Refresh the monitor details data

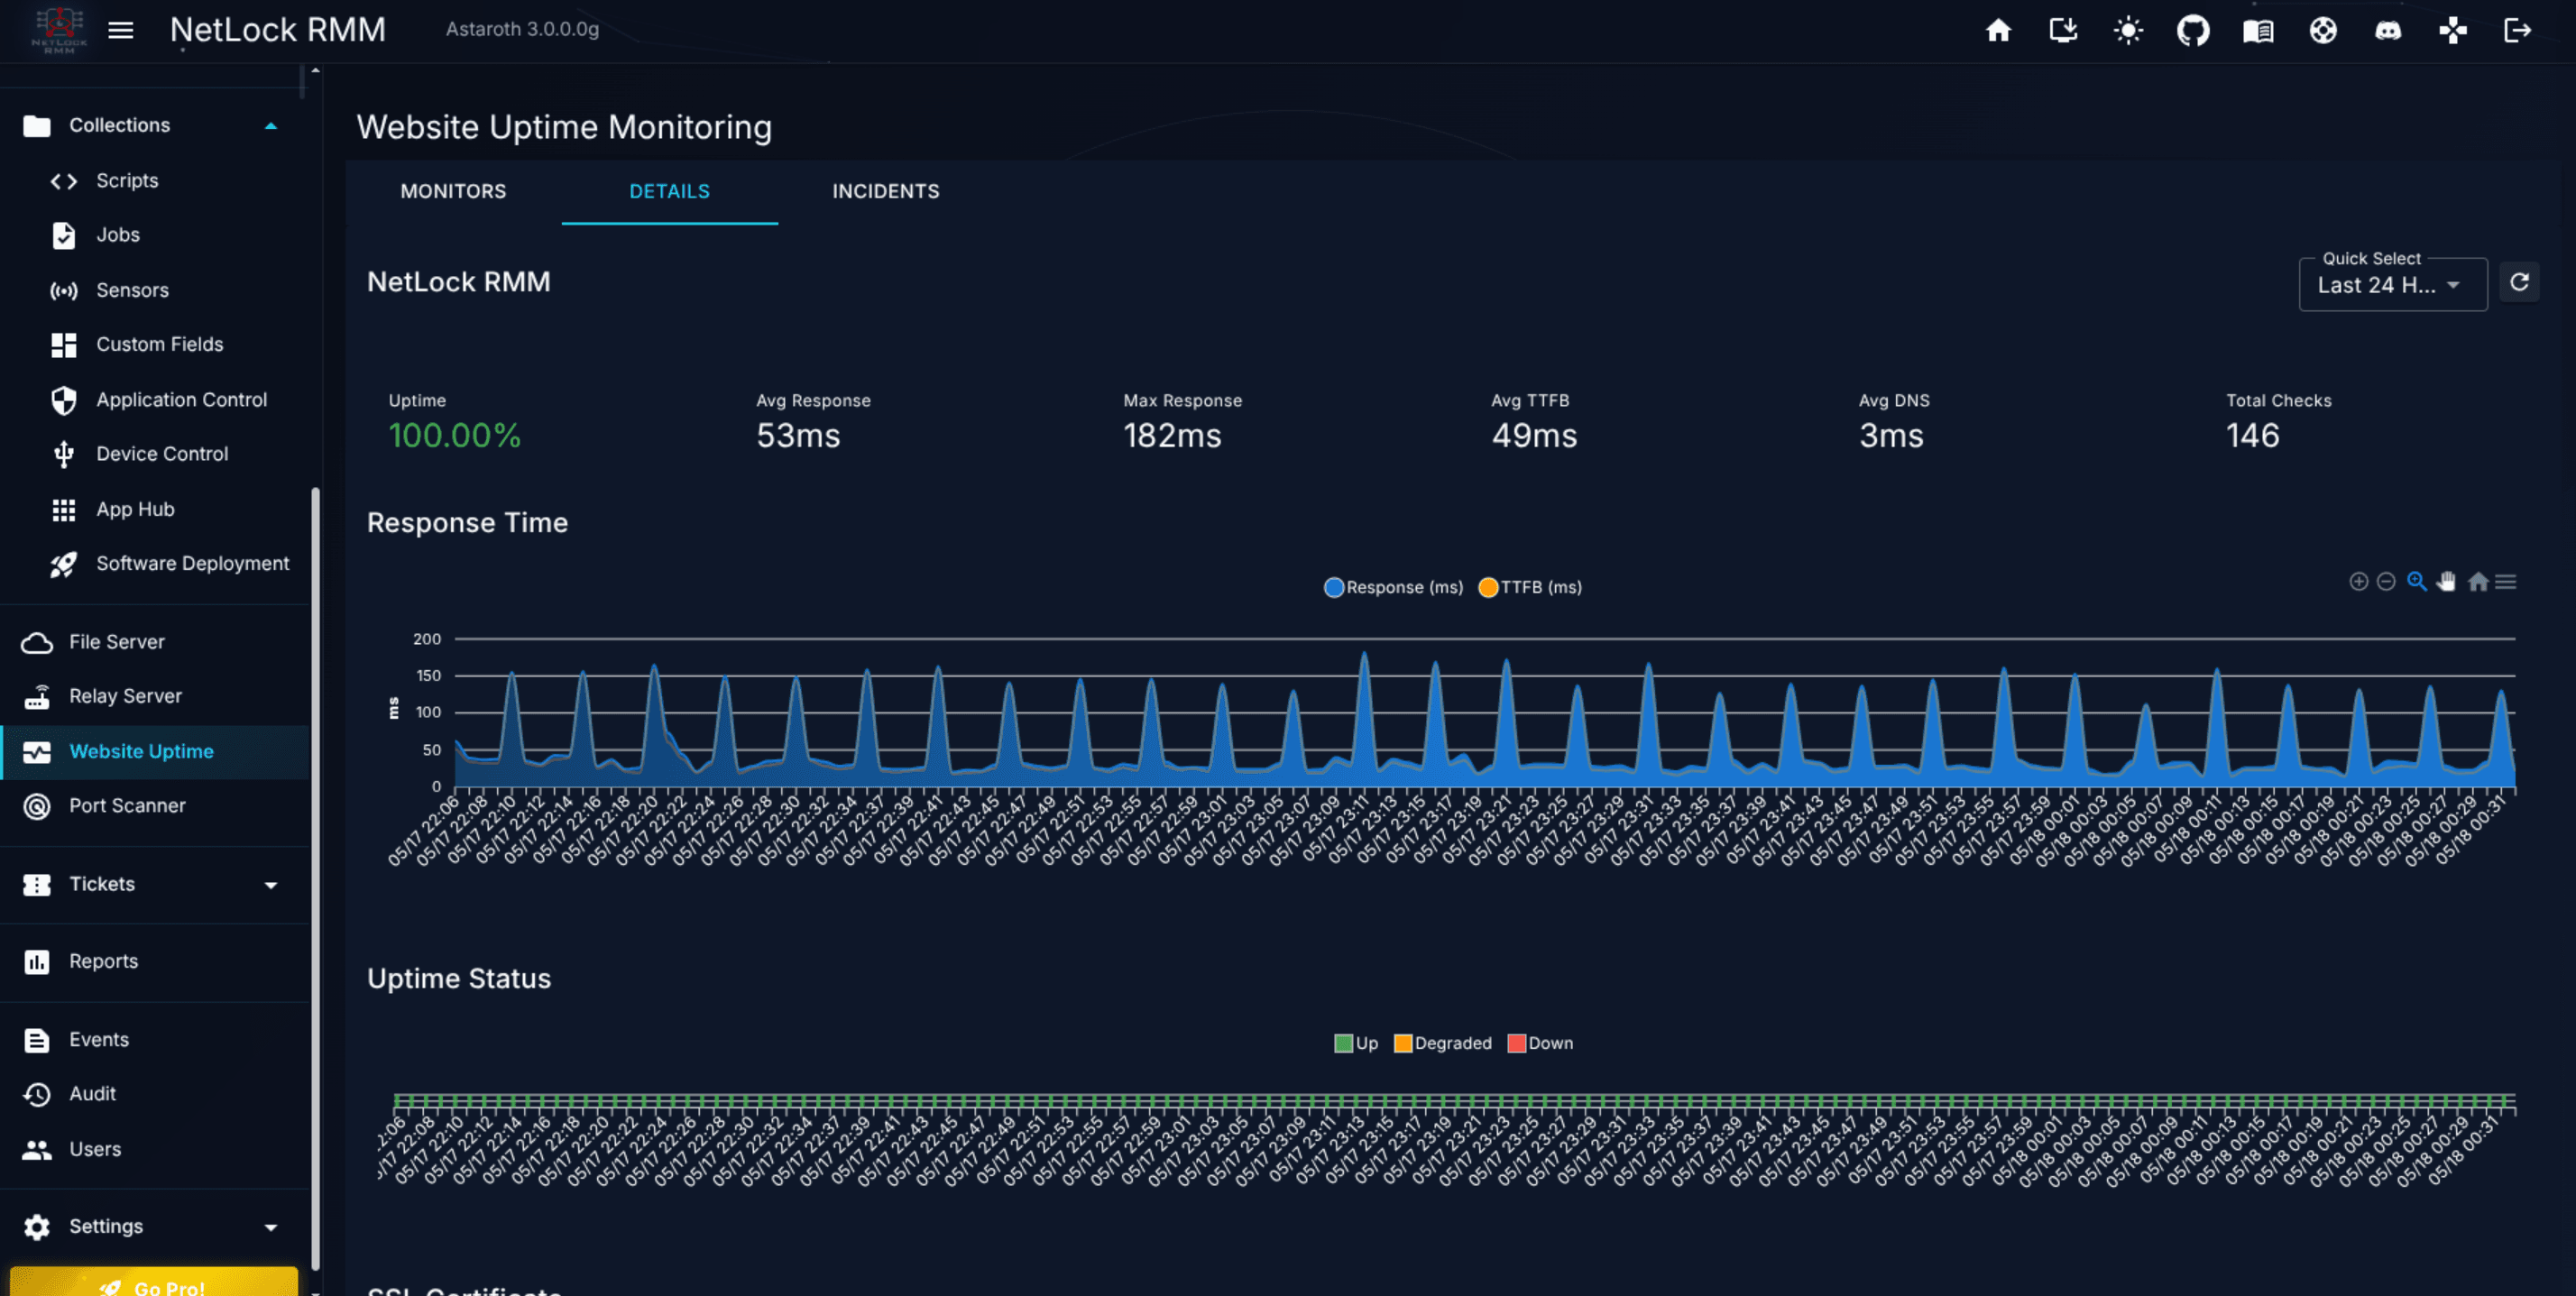[x=2519, y=282]
